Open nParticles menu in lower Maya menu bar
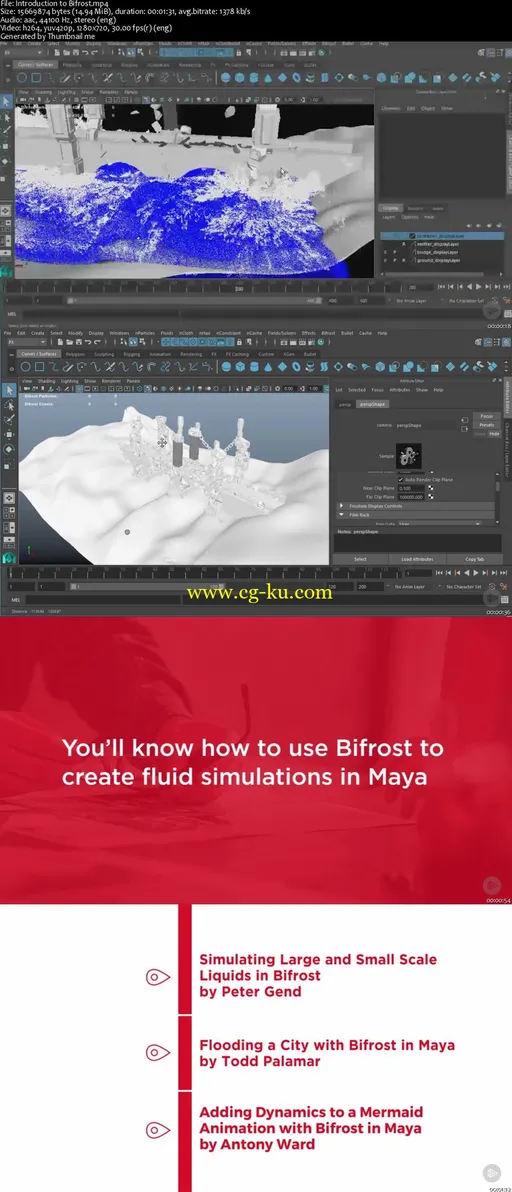512x1192 pixels. point(144,333)
